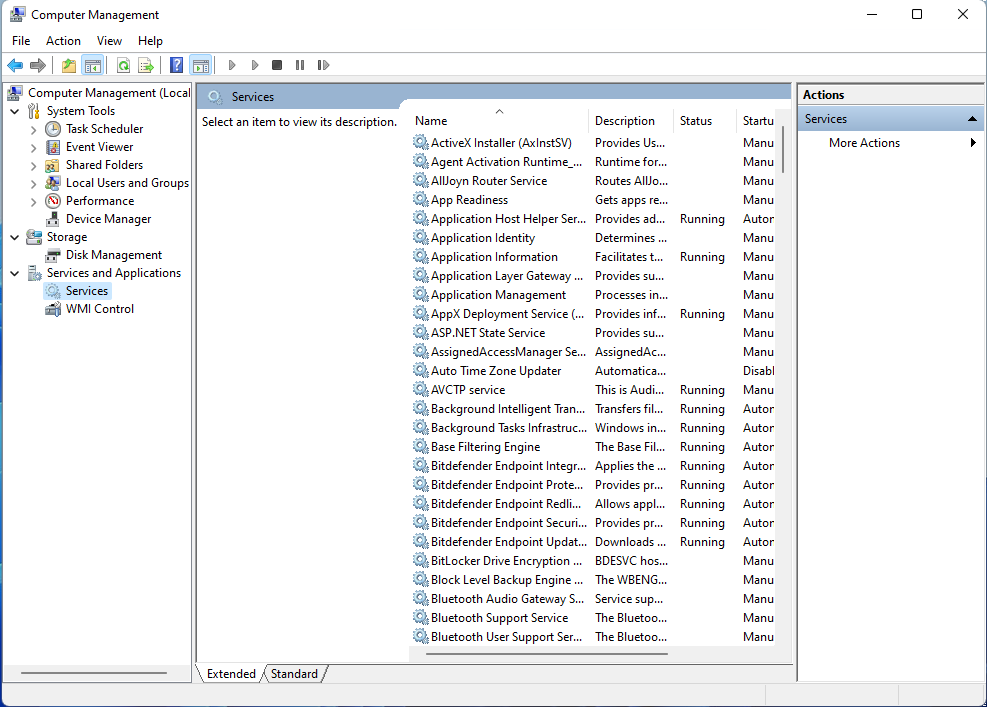This screenshot has height=707, width=987.
Task: Click the ActiveX Installer service gear icon
Action: tap(420, 143)
